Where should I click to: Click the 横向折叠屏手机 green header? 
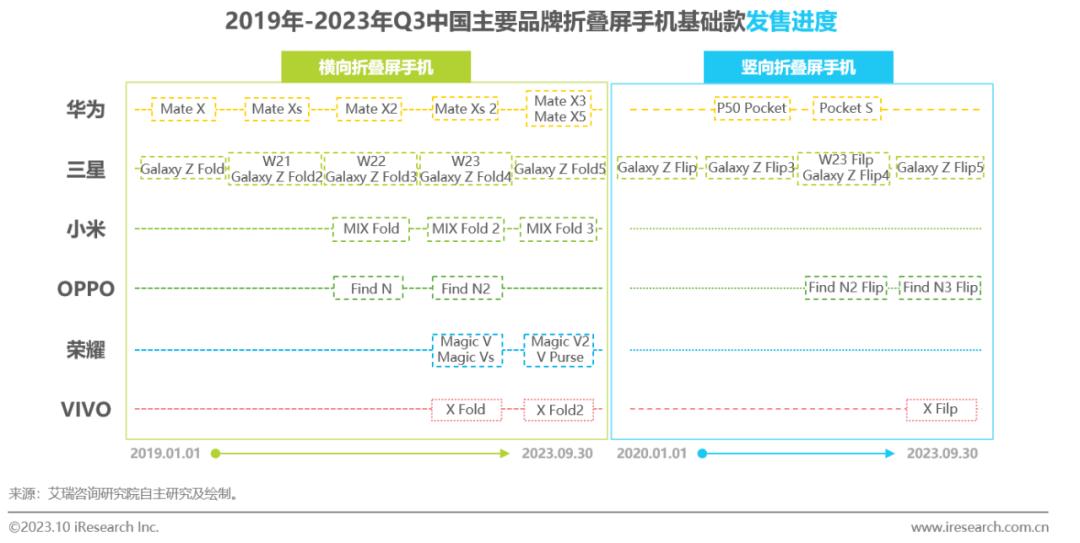[x=375, y=67]
